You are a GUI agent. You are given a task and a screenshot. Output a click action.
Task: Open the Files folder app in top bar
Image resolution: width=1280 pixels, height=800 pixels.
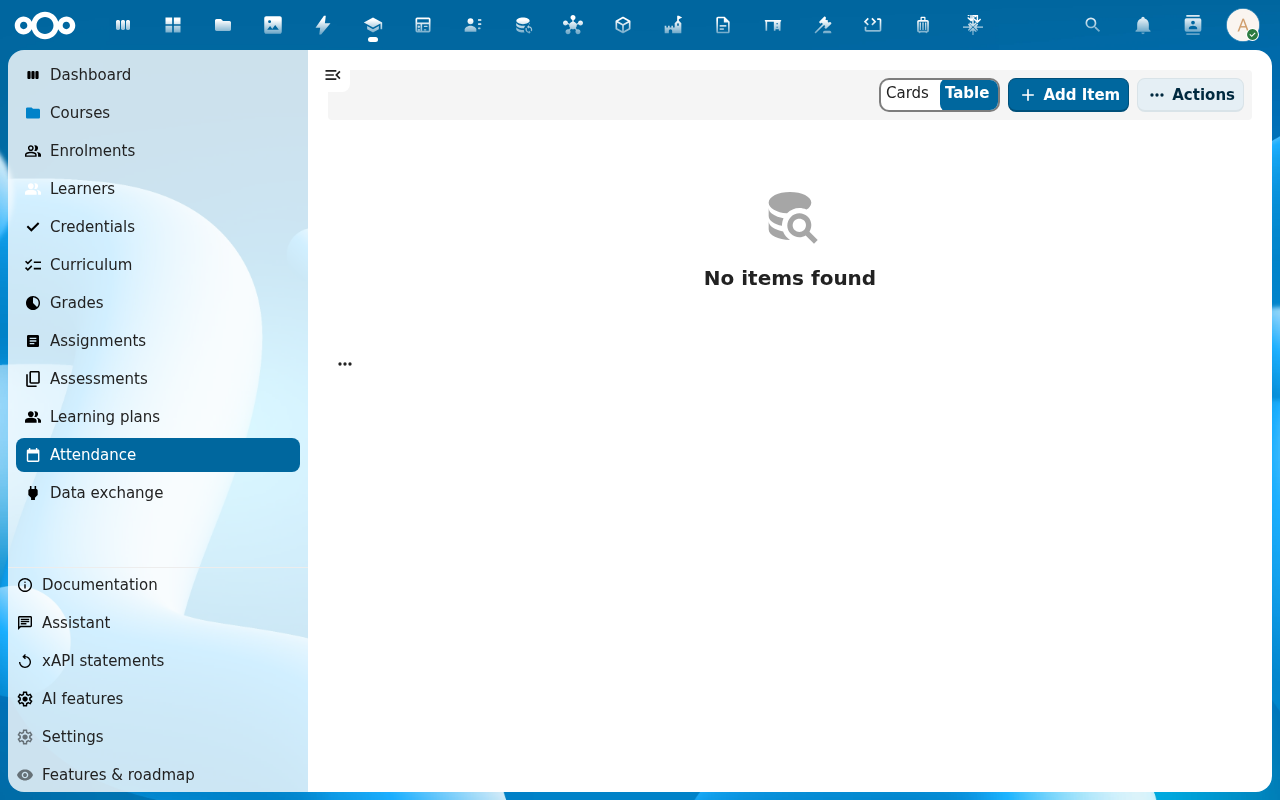(x=223, y=25)
